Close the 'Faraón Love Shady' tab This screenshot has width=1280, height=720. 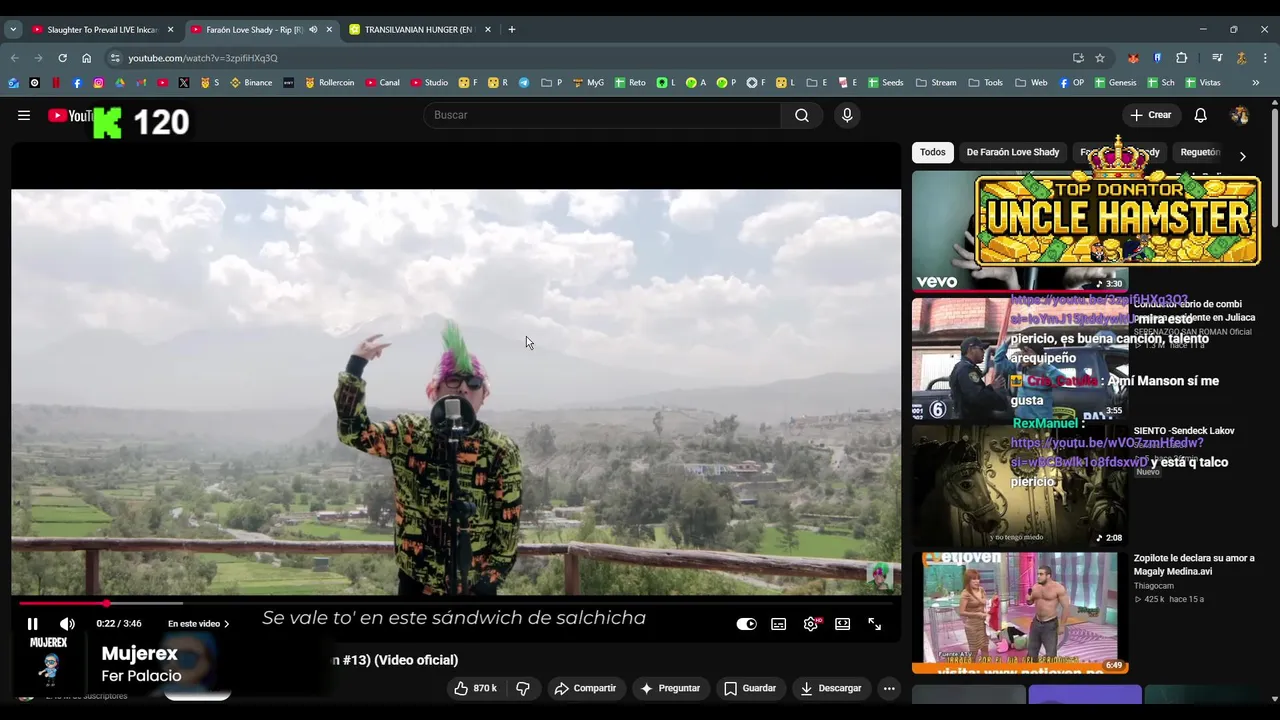[329, 30]
